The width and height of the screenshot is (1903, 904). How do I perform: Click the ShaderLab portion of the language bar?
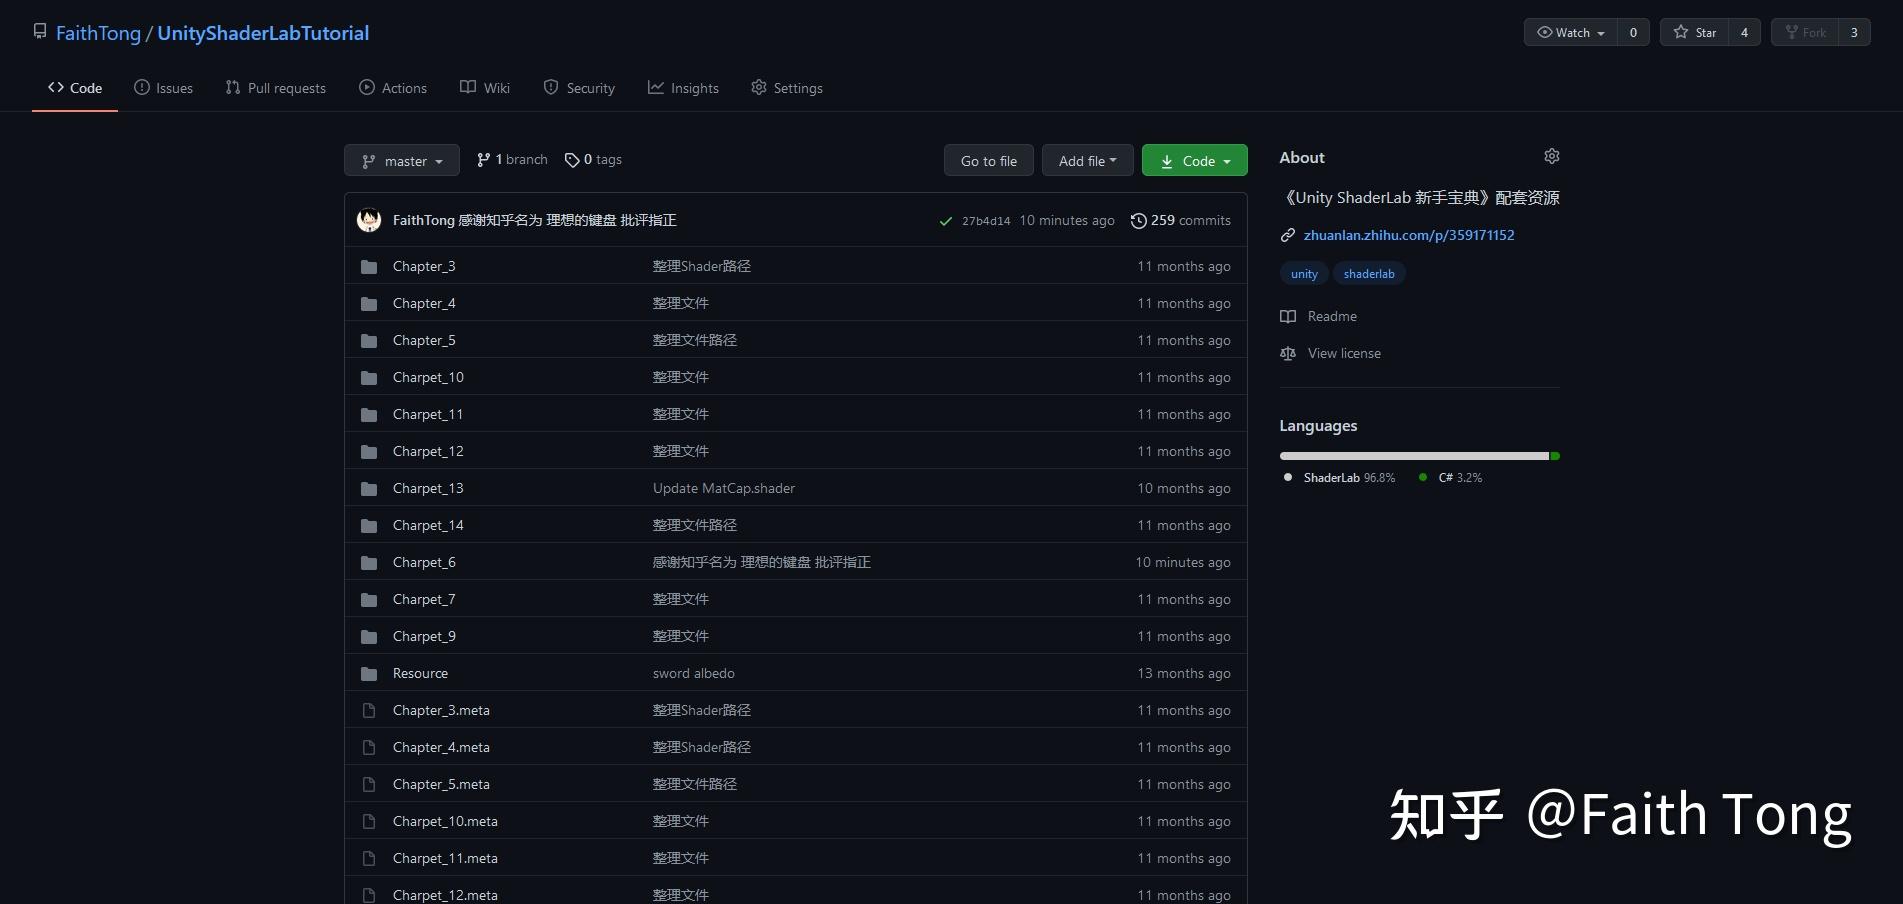point(1410,456)
